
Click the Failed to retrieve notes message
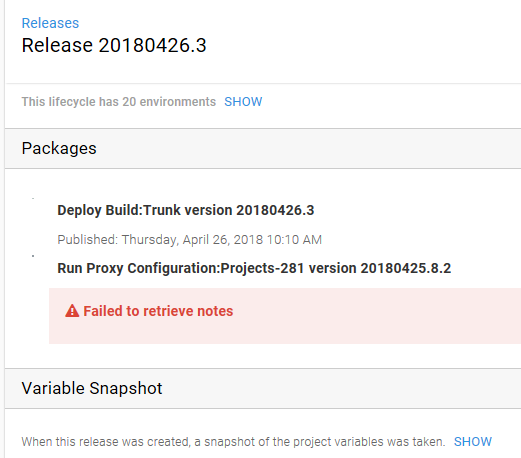tap(158, 311)
